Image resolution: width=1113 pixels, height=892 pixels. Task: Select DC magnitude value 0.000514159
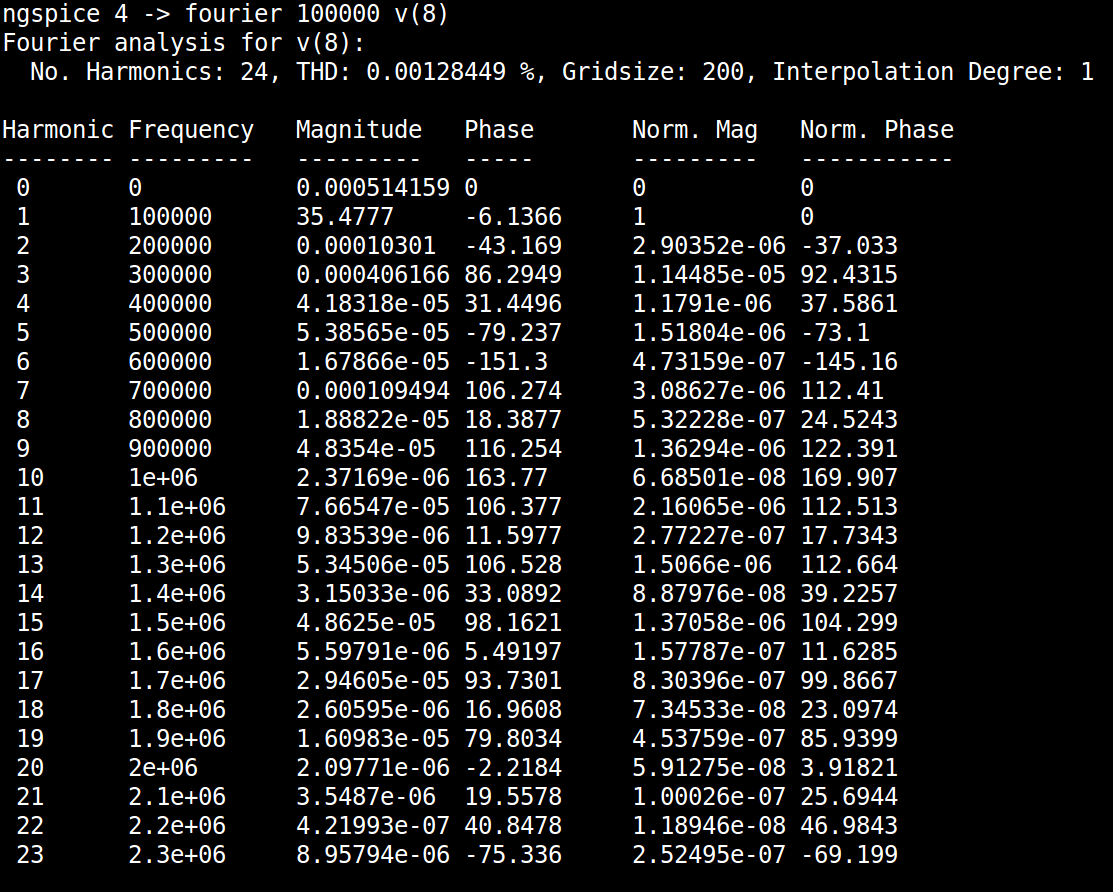pos(373,188)
